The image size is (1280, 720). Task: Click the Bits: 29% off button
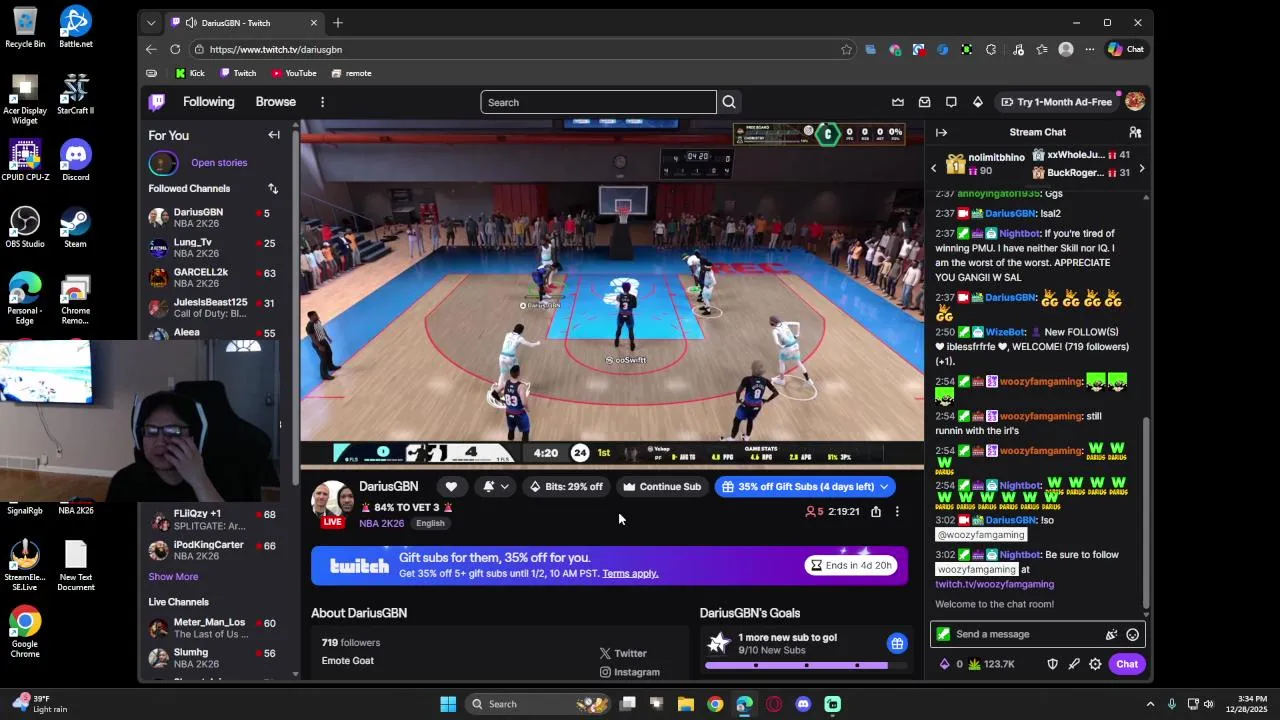(x=566, y=487)
